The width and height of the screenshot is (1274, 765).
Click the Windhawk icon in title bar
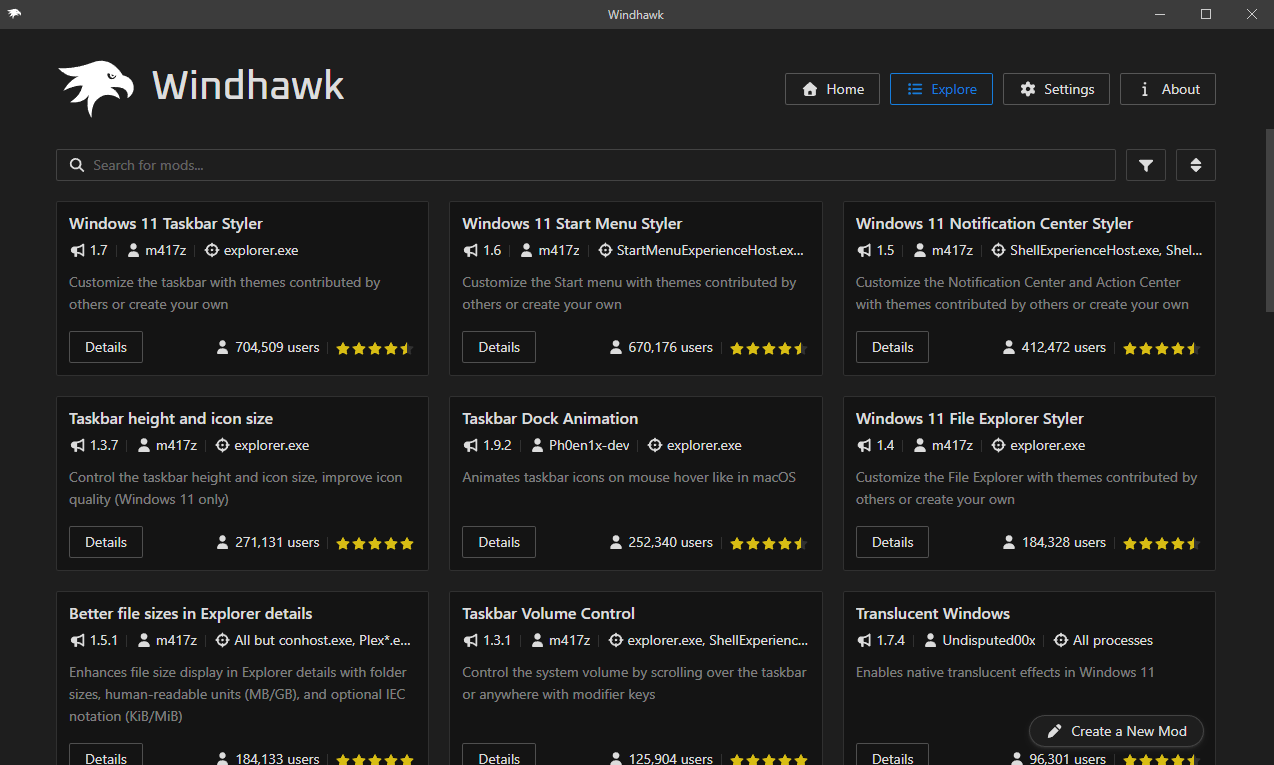pos(14,14)
